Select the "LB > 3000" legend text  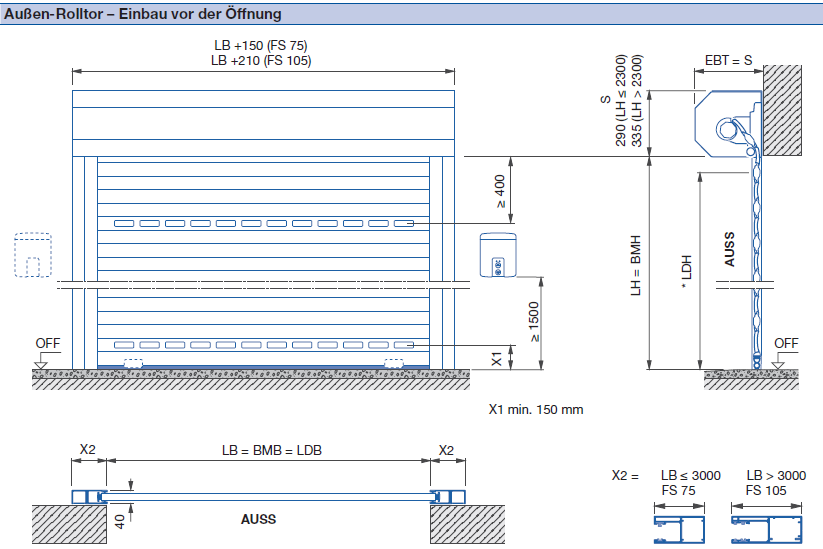pos(776,476)
